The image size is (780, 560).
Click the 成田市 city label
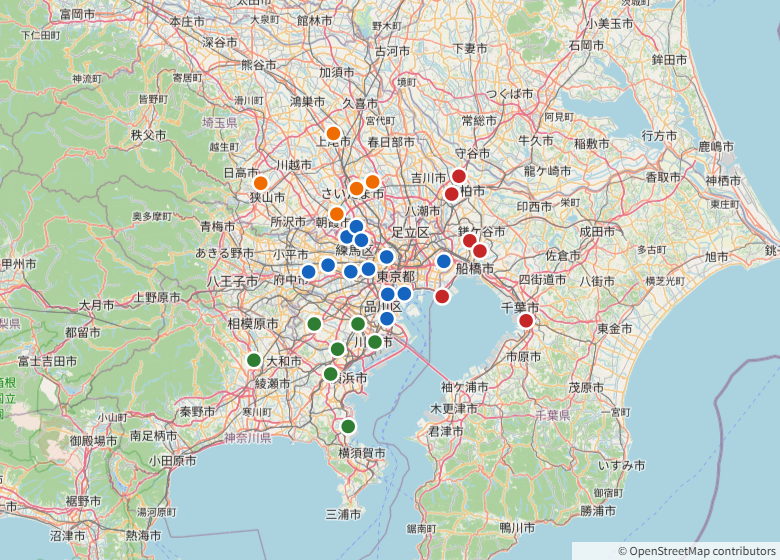tap(596, 231)
